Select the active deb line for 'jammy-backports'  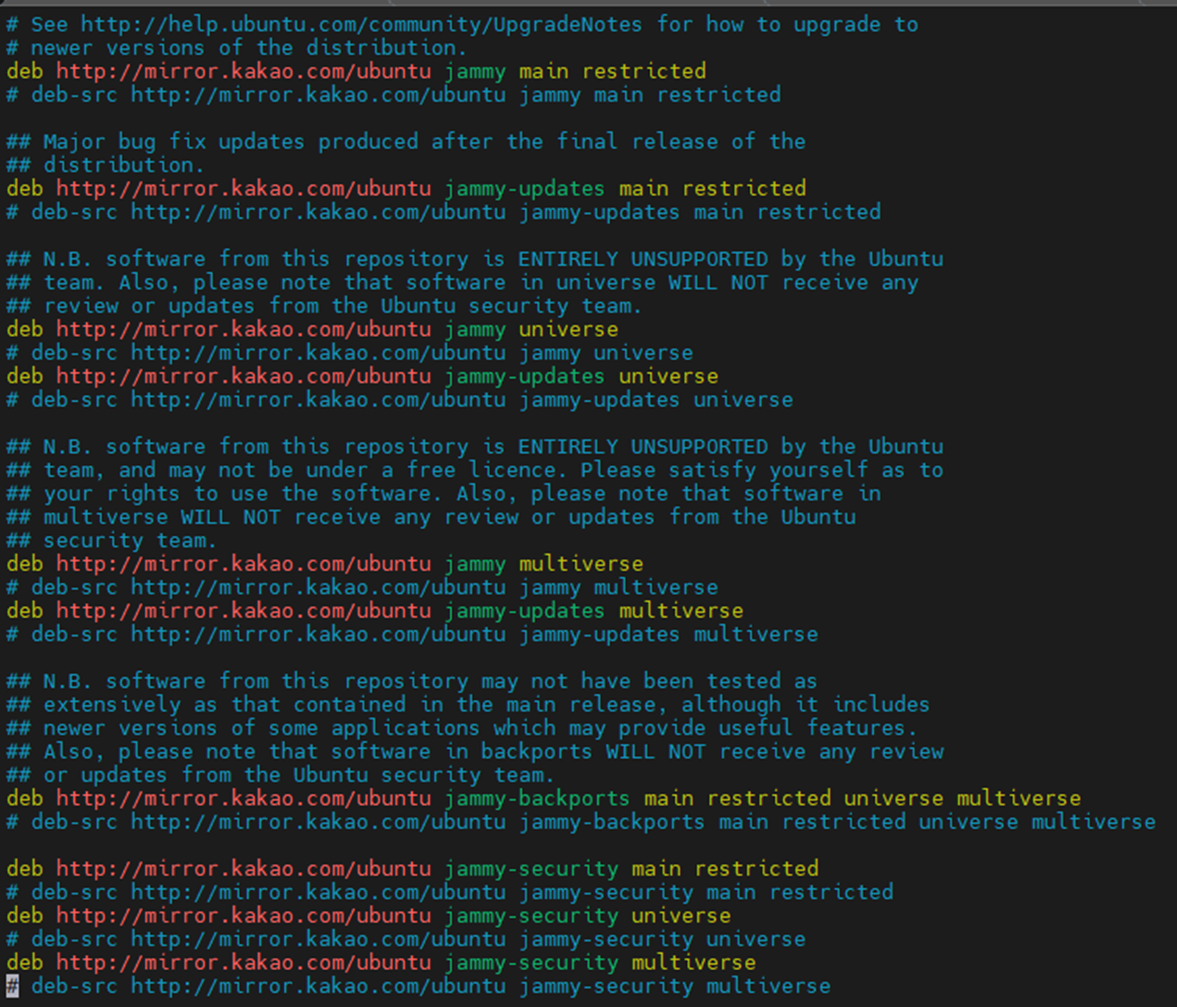coord(543,798)
